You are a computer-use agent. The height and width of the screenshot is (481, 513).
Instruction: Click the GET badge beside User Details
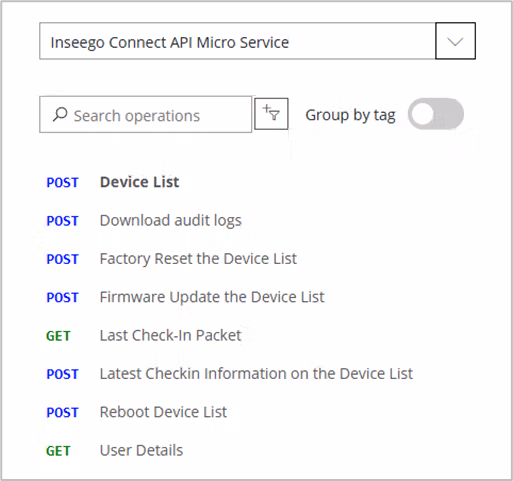pos(58,451)
